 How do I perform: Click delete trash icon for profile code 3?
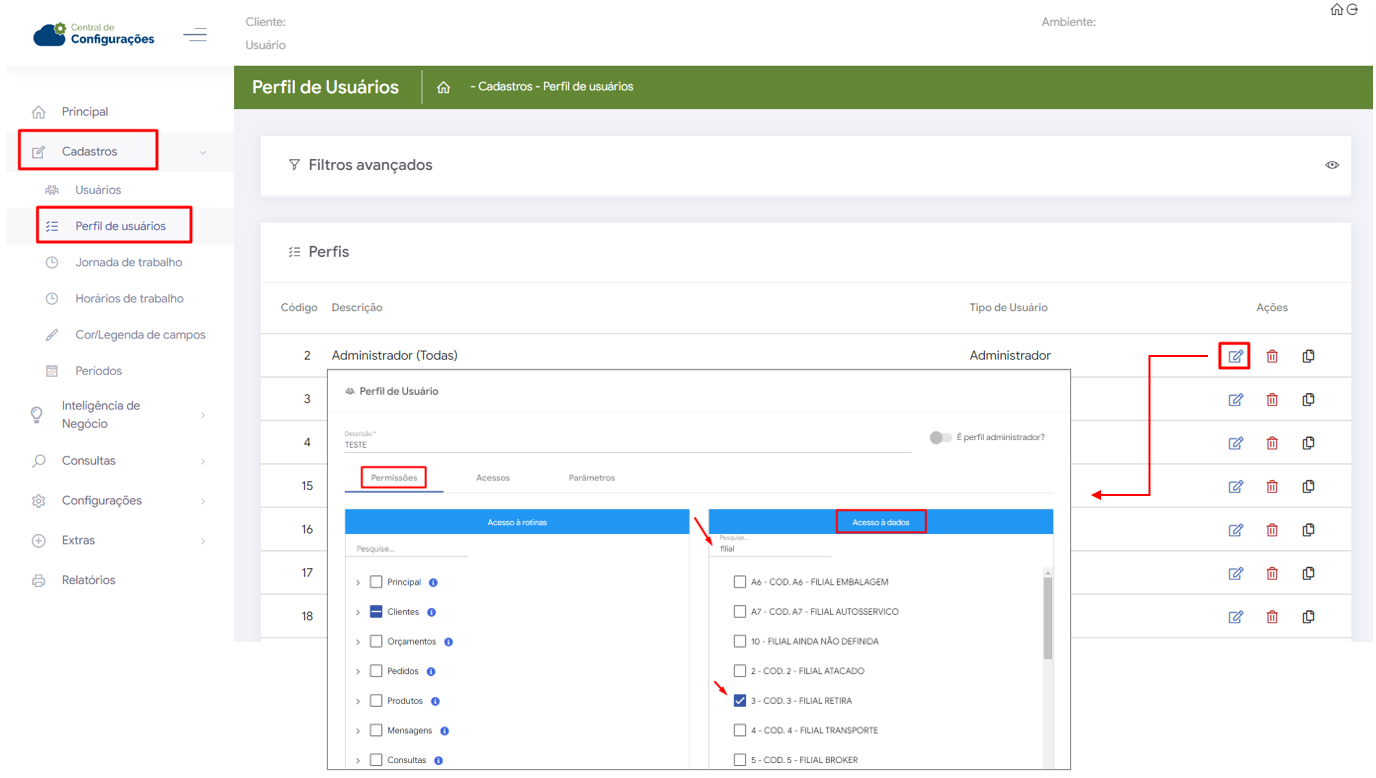1272,400
